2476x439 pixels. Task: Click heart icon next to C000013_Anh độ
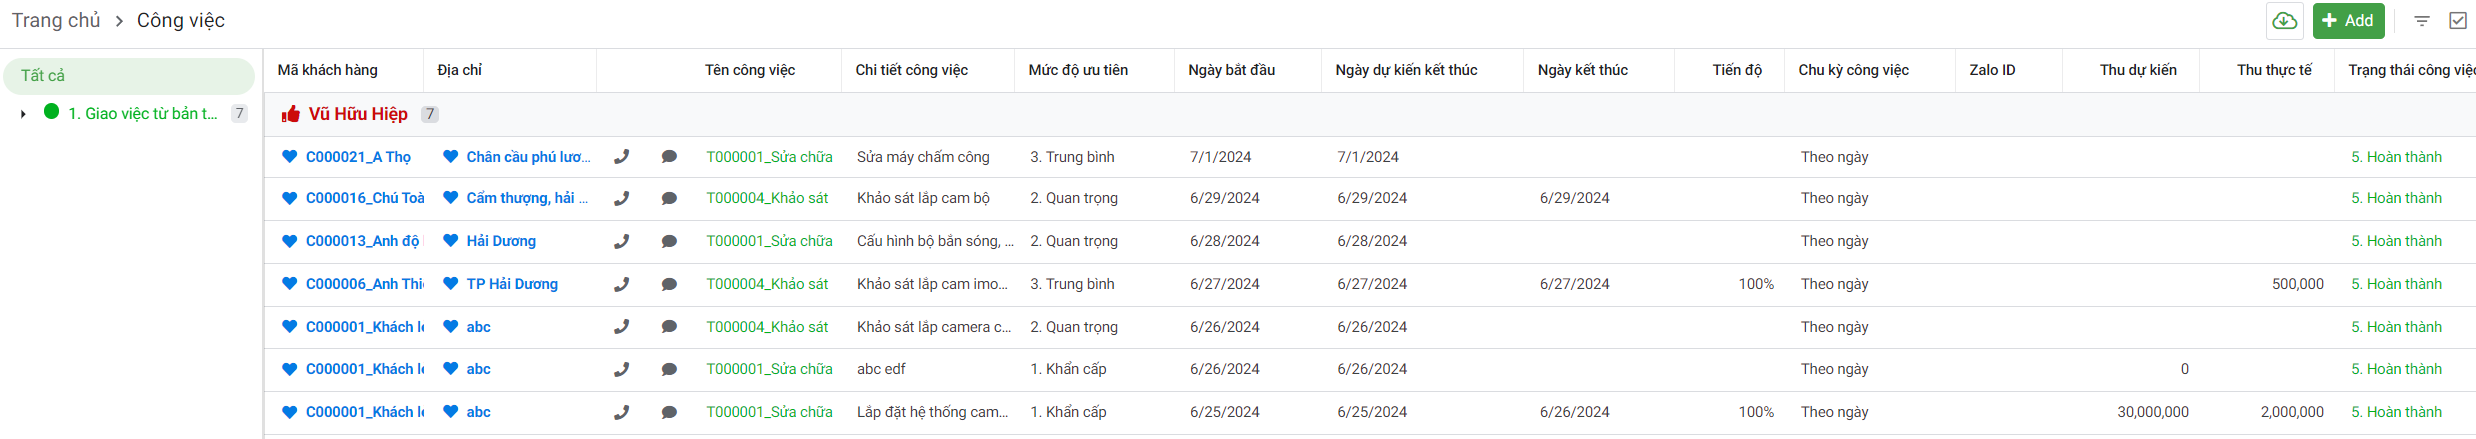pyautogui.click(x=289, y=241)
